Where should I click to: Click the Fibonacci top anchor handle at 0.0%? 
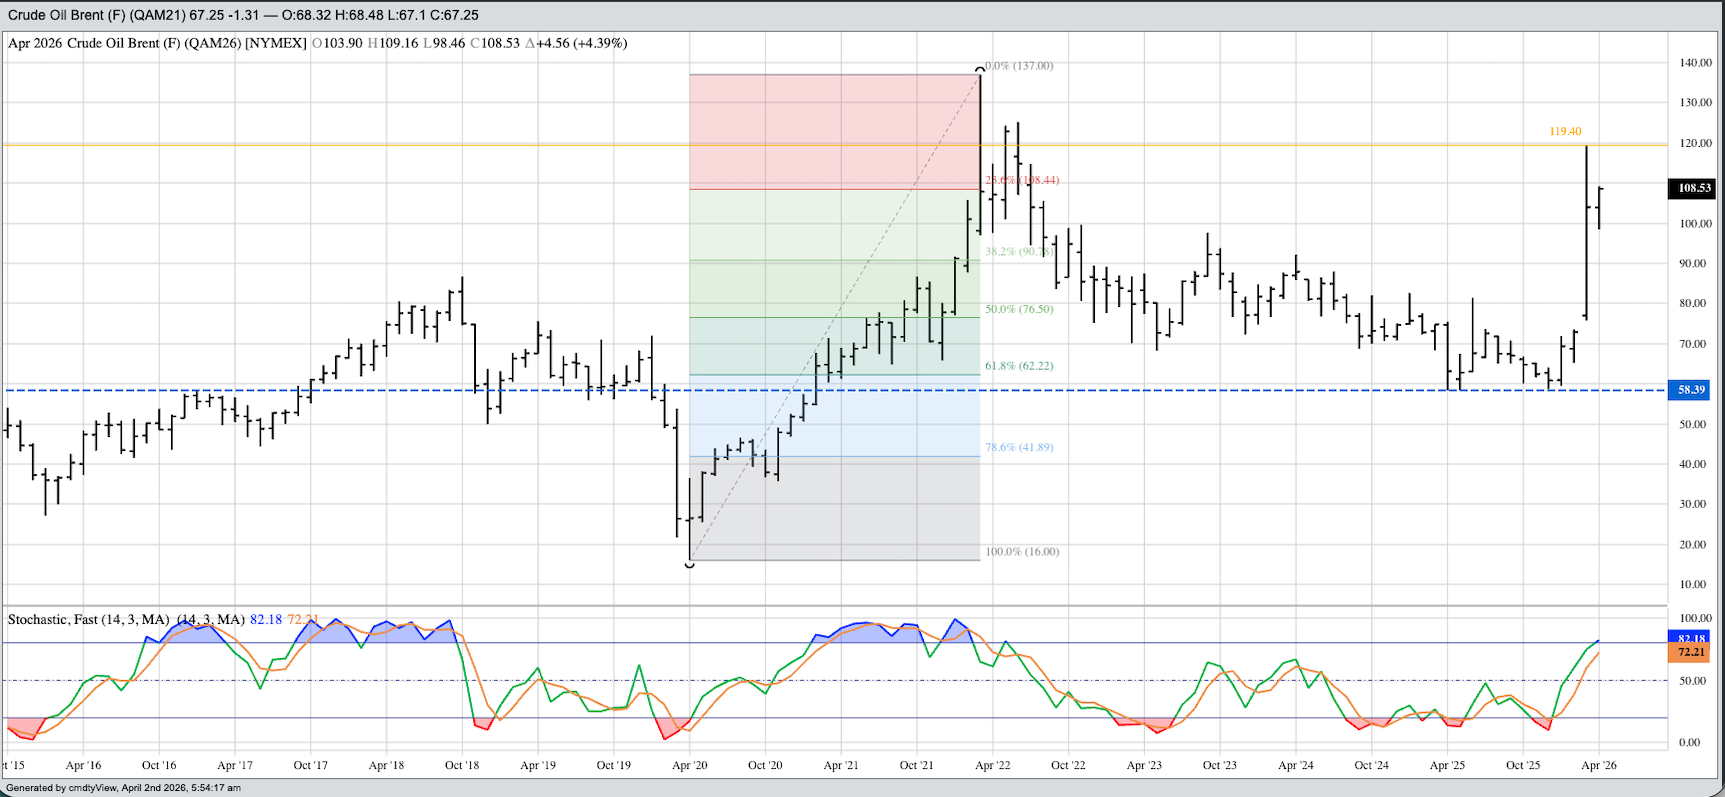click(x=980, y=70)
